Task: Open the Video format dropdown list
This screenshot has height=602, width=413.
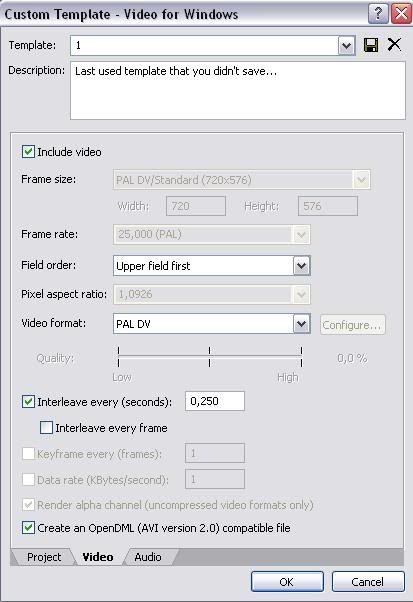Action: pyautogui.click(x=302, y=324)
